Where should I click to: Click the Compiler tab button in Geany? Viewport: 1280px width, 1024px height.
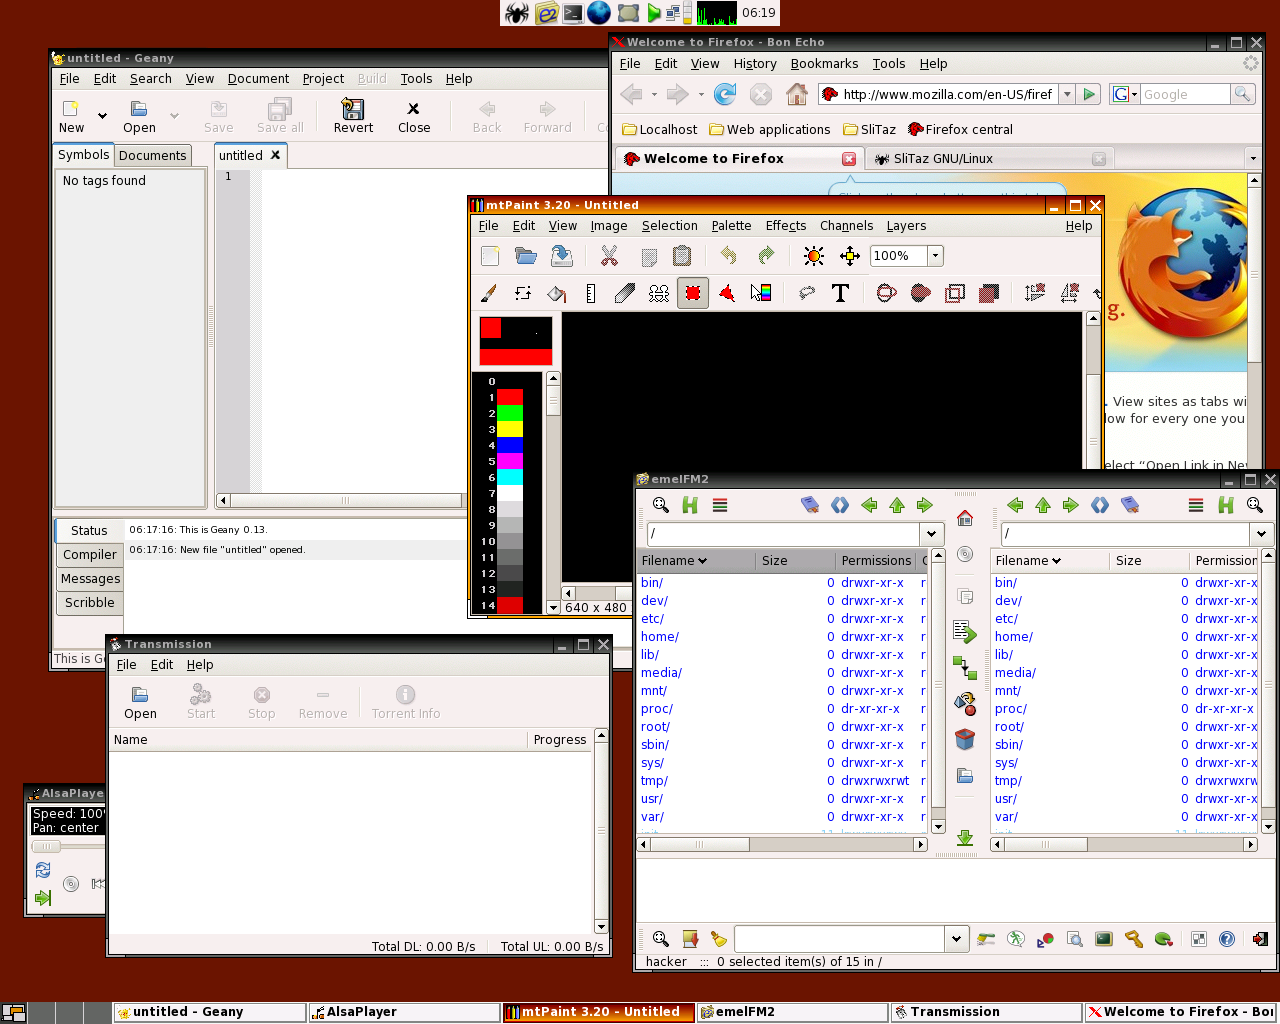tap(90, 555)
